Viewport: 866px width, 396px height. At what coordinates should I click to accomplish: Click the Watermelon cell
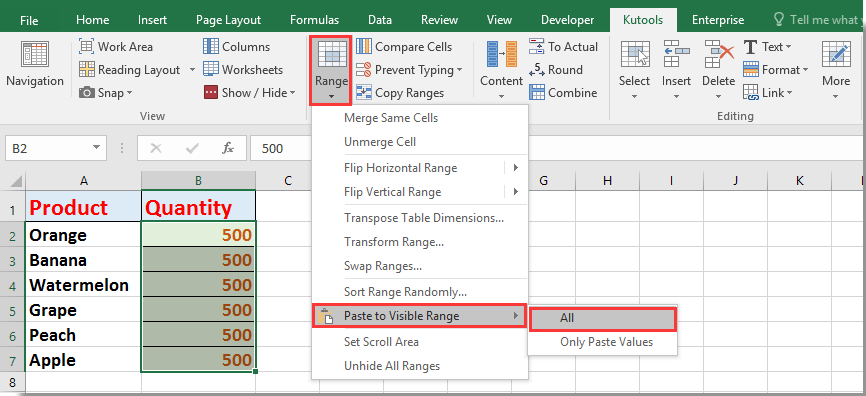pos(83,285)
